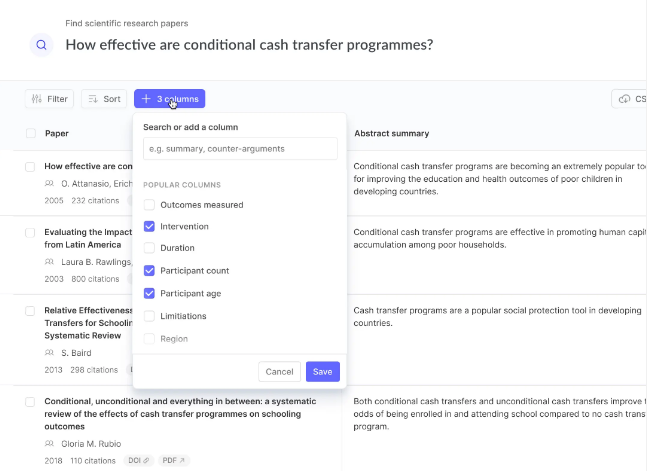Click the authors icon beside S. Baird
The image size is (647, 471).
tap(49, 352)
